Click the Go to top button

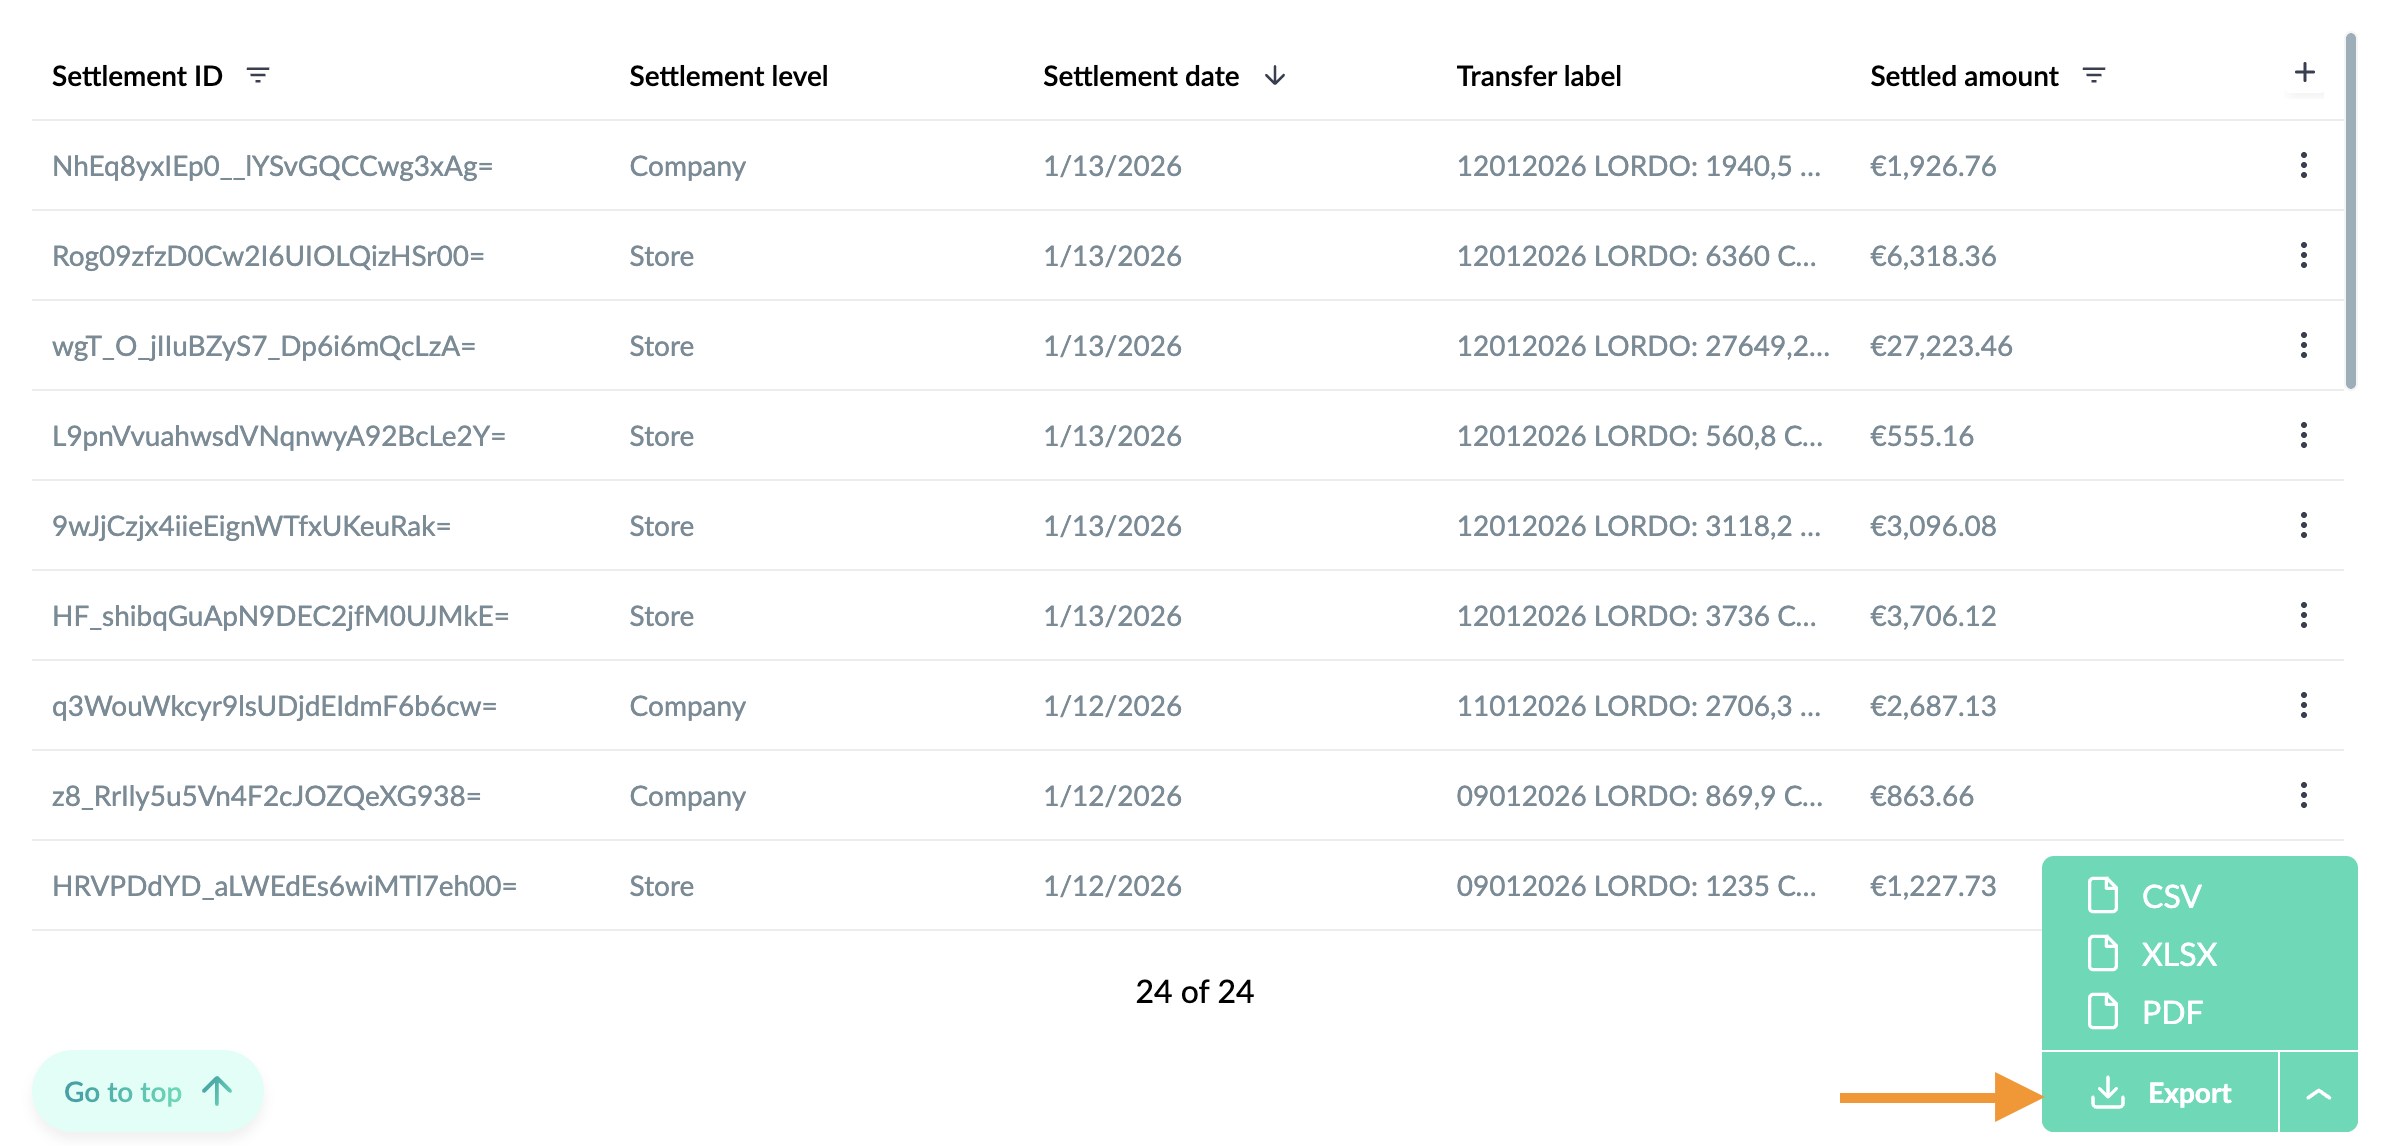click(148, 1091)
